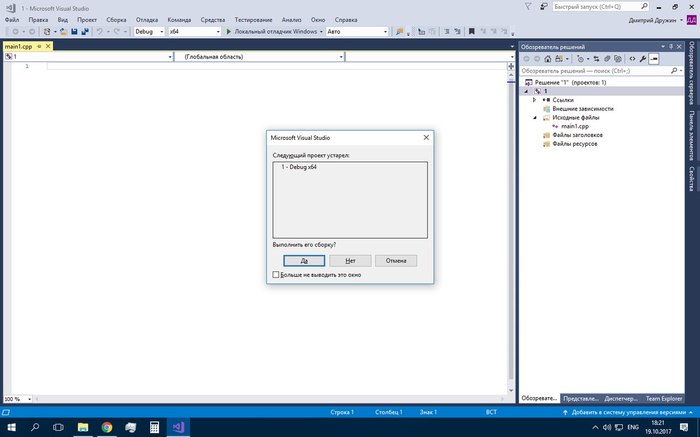Screen dimensions: 700x437
Task: Open the Правка menu
Action: pos(38,20)
